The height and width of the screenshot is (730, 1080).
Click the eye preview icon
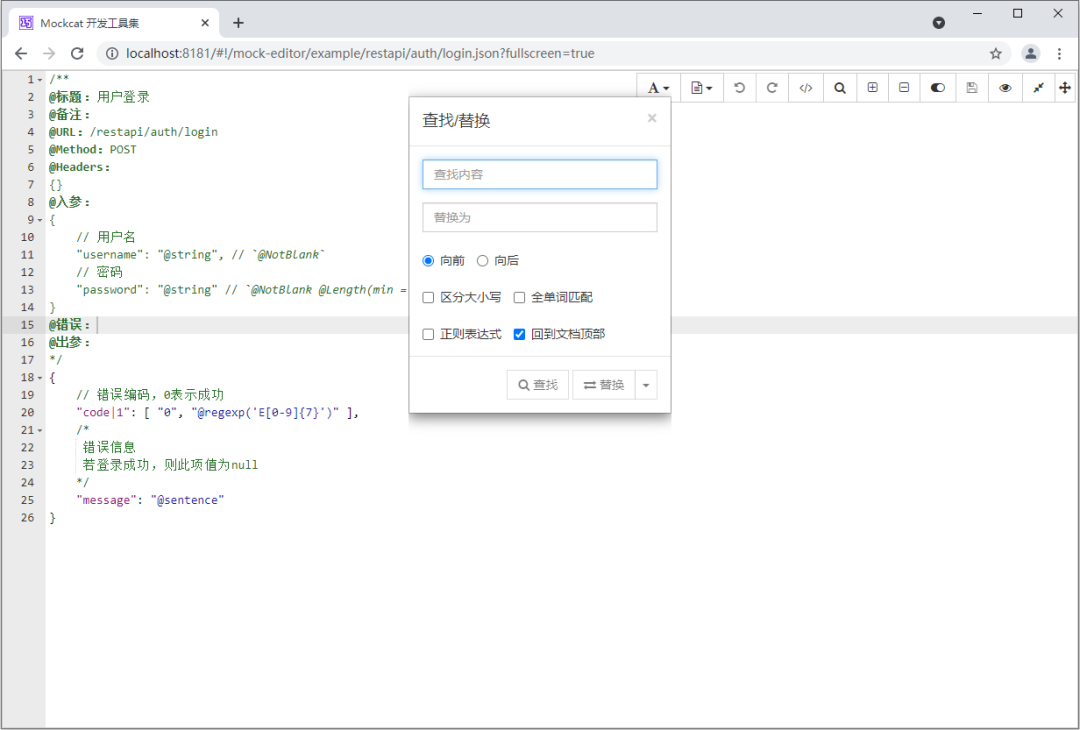click(x=1005, y=88)
